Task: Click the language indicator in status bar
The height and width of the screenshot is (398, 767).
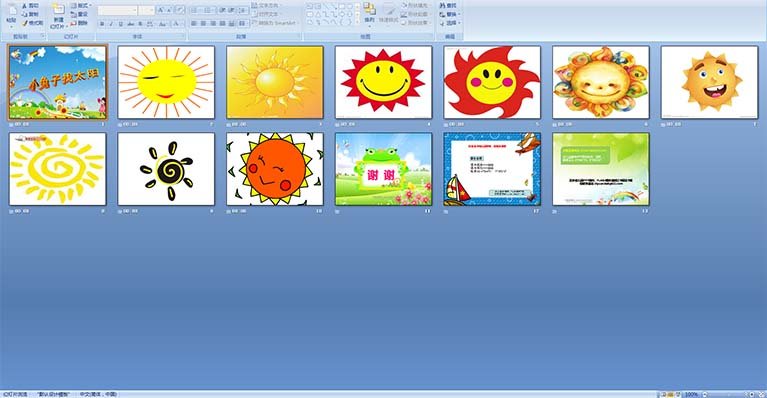Action: (98, 394)
